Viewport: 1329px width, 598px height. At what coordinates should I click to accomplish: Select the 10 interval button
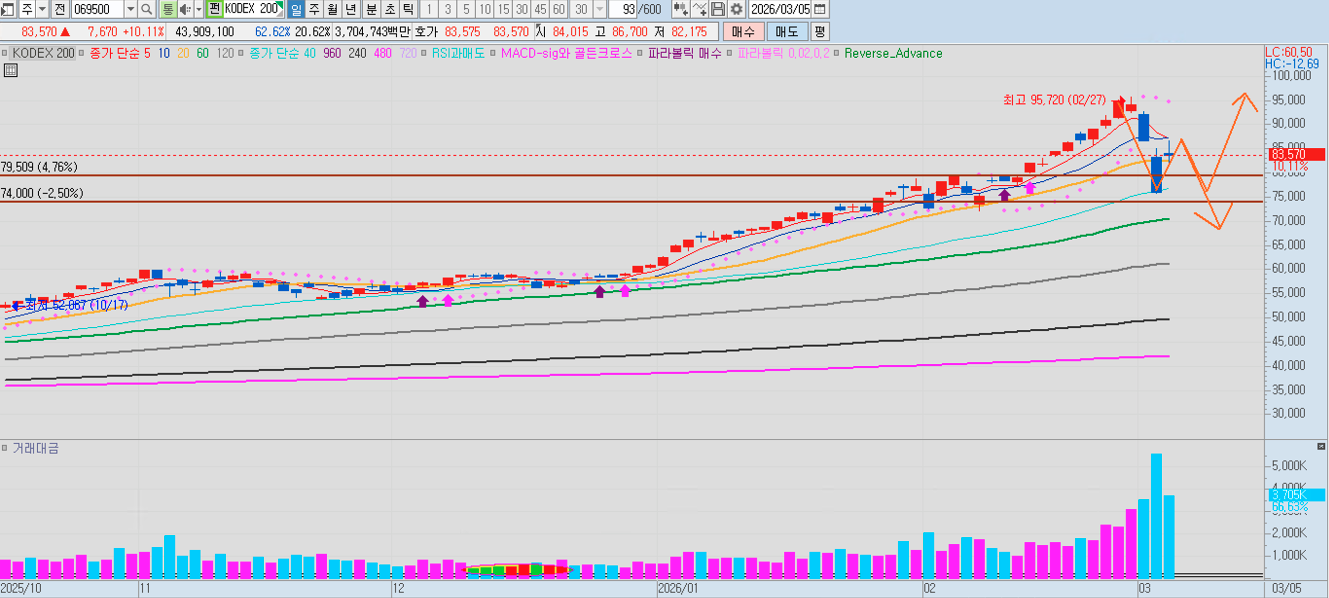point(484,9)
